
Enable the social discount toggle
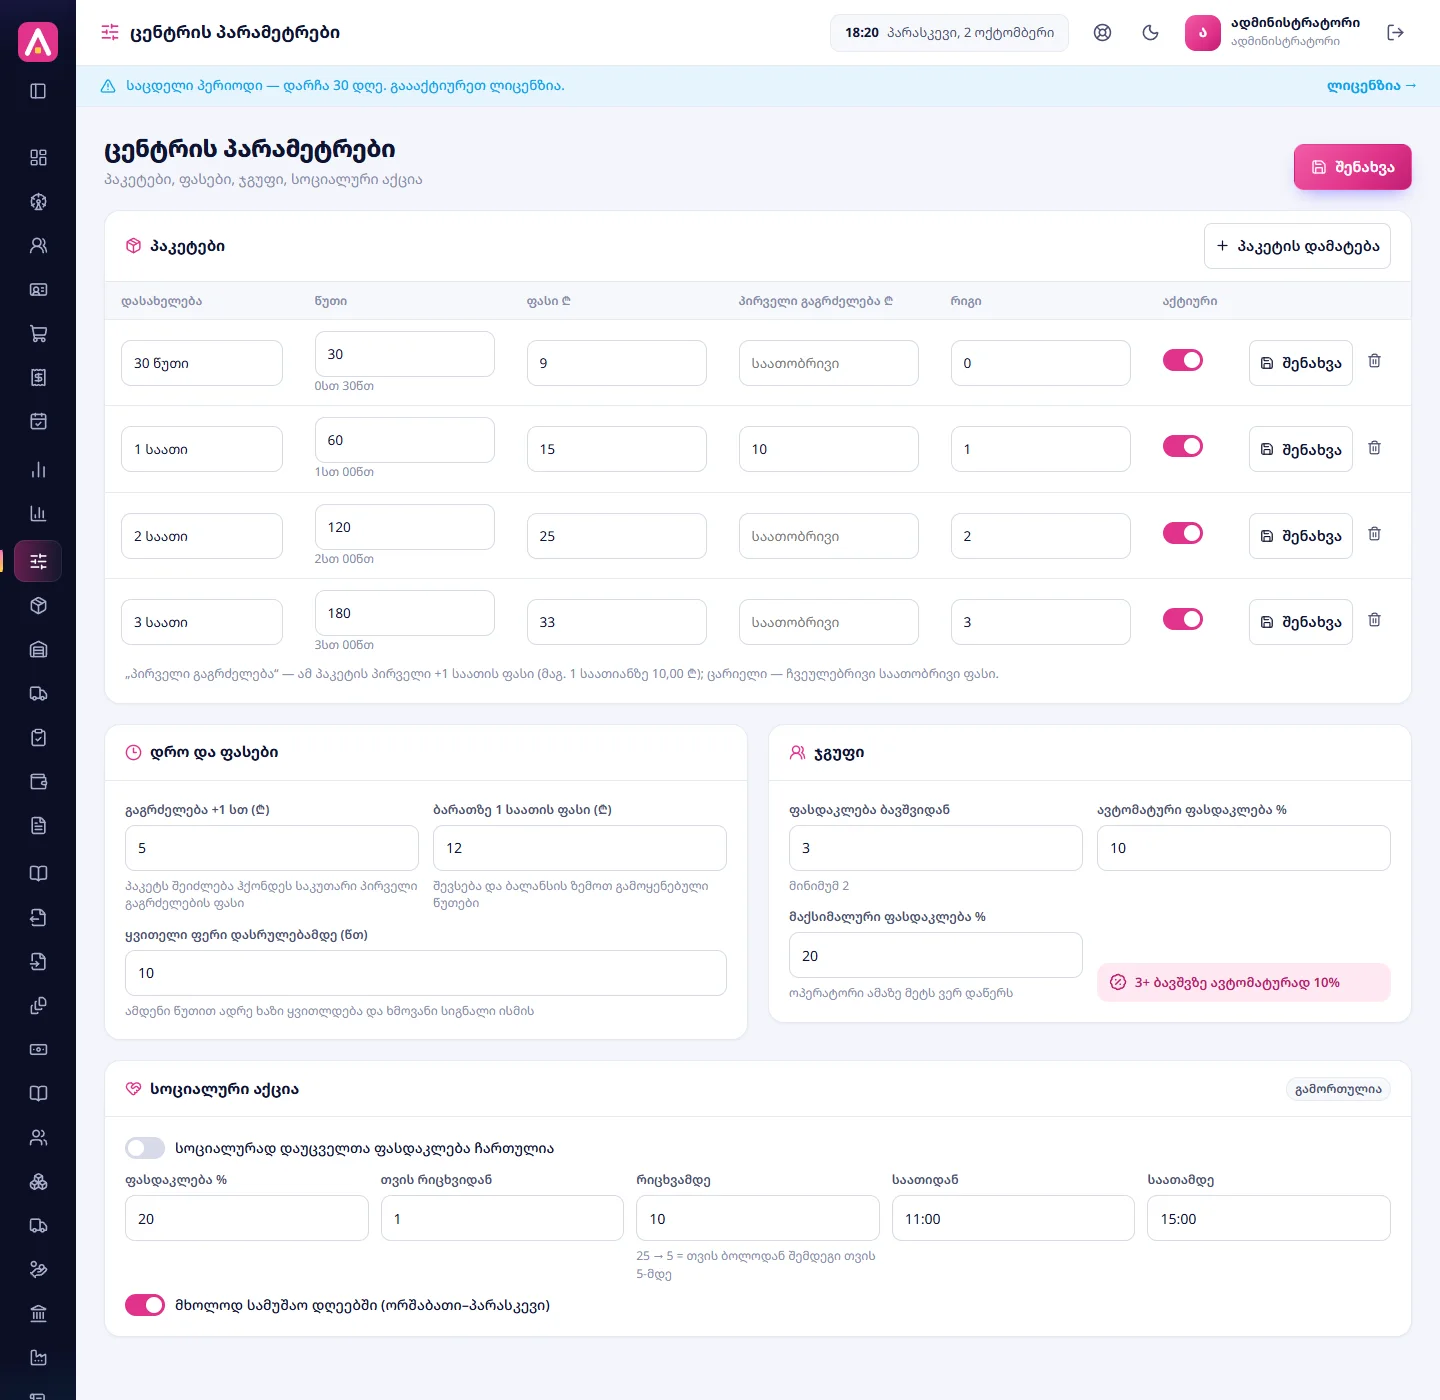(x=145, y=1148)
